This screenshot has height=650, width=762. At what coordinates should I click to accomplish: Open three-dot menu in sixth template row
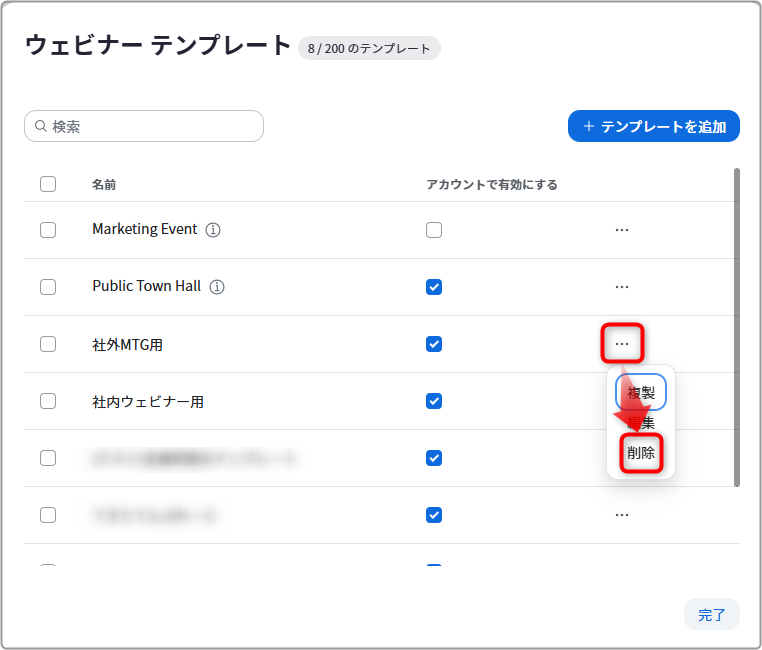pyautogui.click(x=622, y=515)
